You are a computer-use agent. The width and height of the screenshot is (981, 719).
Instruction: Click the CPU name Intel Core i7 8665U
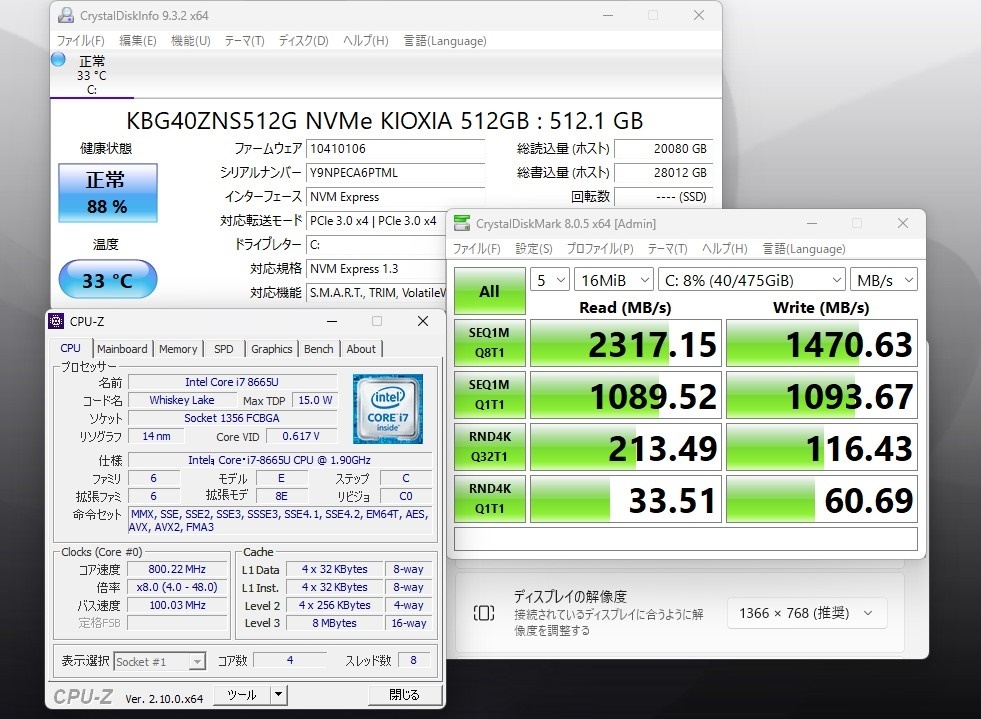point(232,382)
